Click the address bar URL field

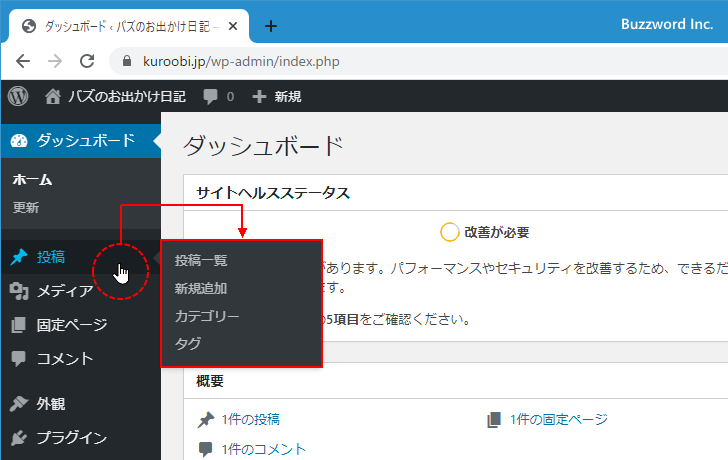point(418,61)
